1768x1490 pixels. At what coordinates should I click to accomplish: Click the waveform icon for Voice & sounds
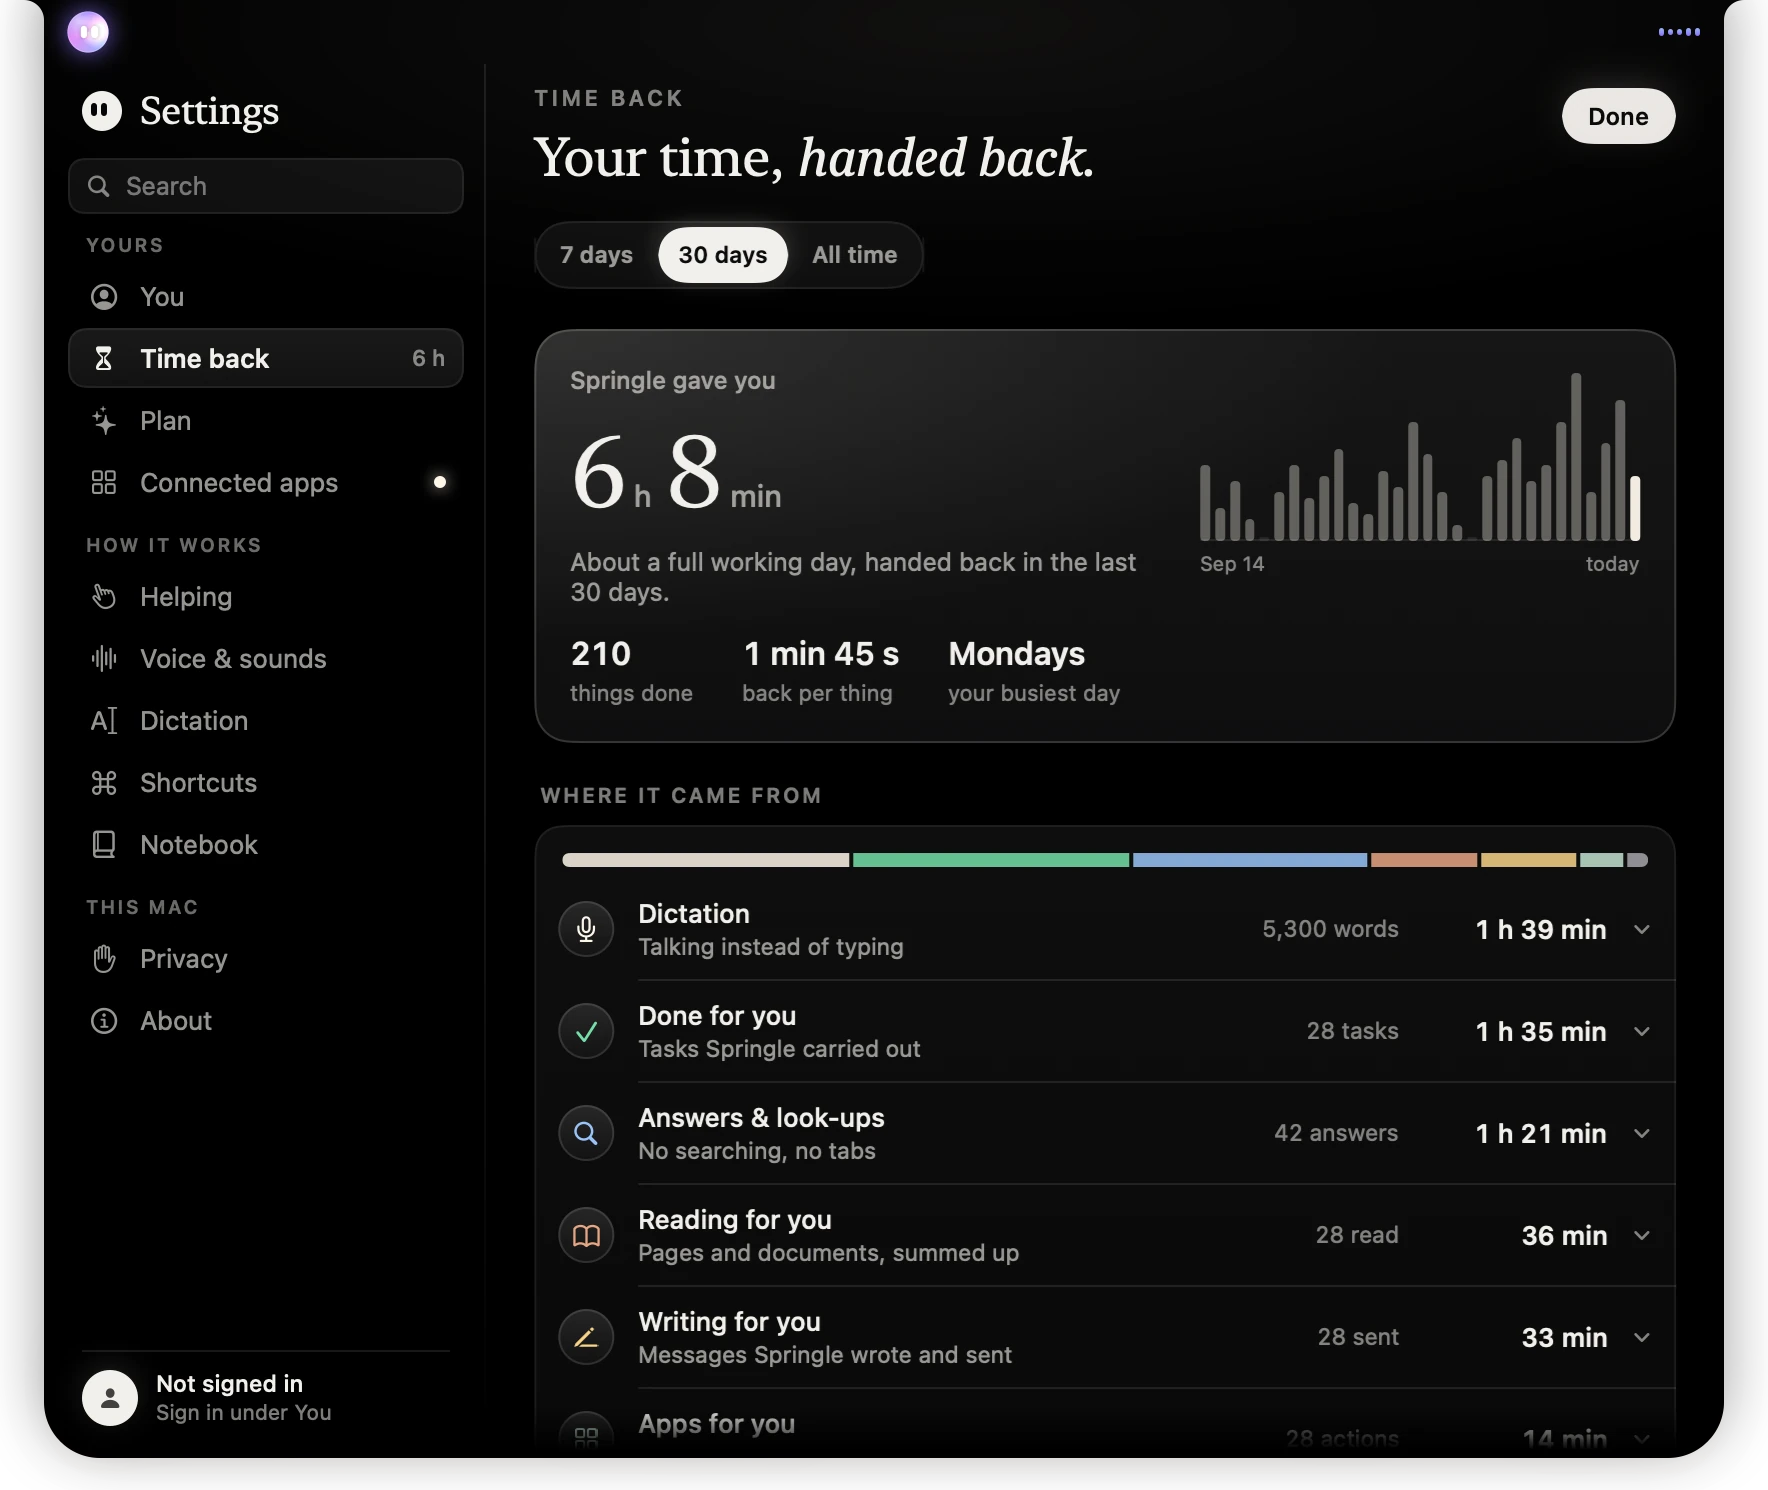coord(104,659)
